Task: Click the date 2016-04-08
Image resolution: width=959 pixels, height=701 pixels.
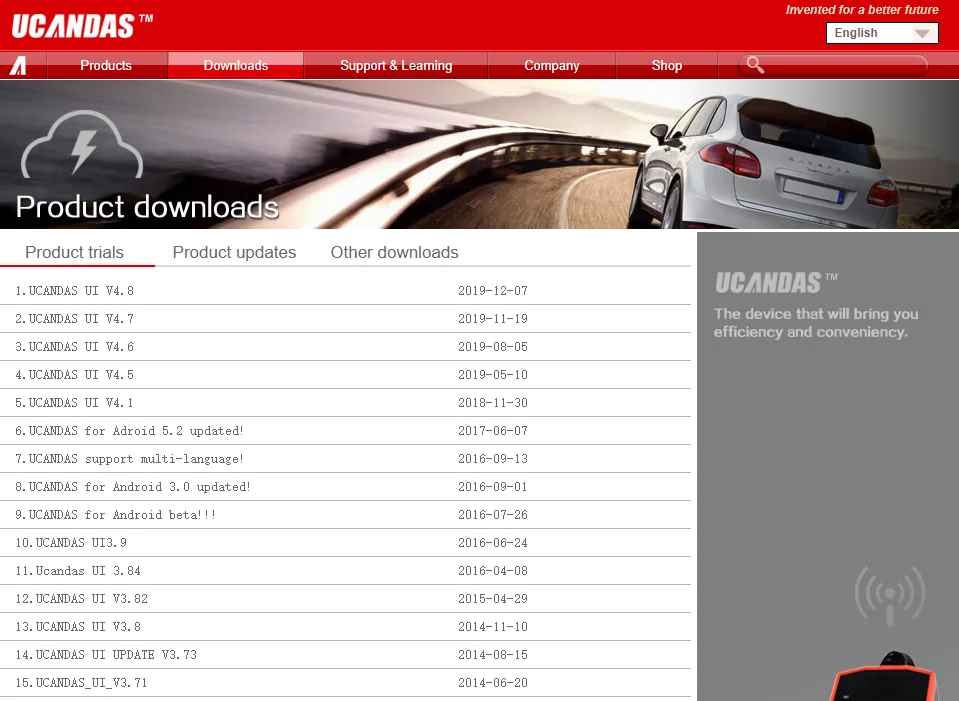Action: coord(493,571)
